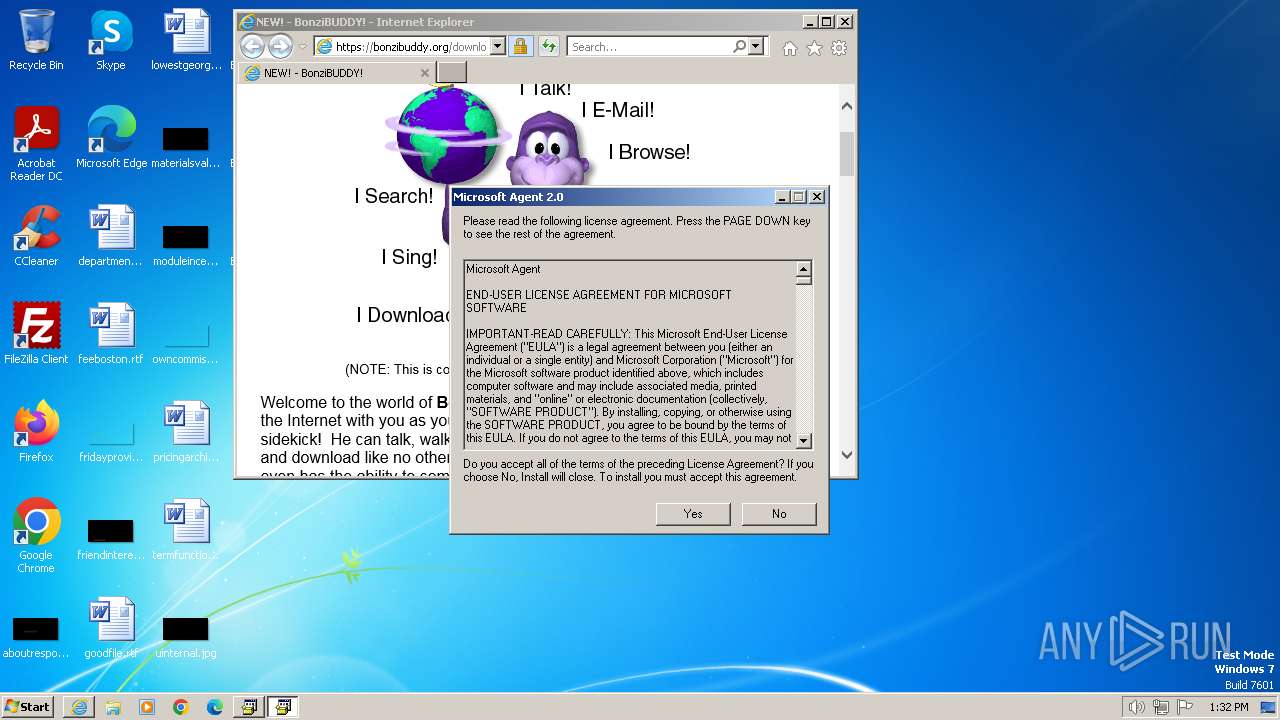Click the Yes button to accept license
The height and width of the screenshot is (720, 1280).
click(693, 513)
